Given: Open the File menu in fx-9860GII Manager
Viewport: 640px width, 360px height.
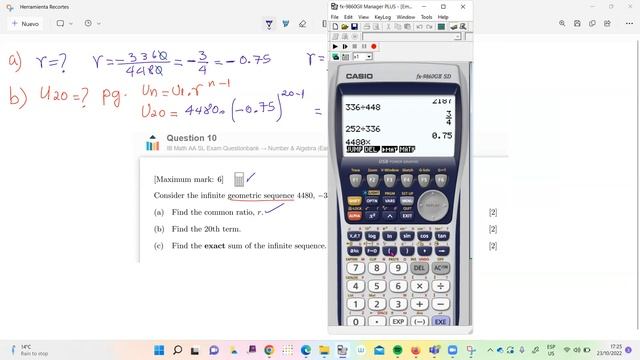Looking at the screenshot, I should click(335, 17).
